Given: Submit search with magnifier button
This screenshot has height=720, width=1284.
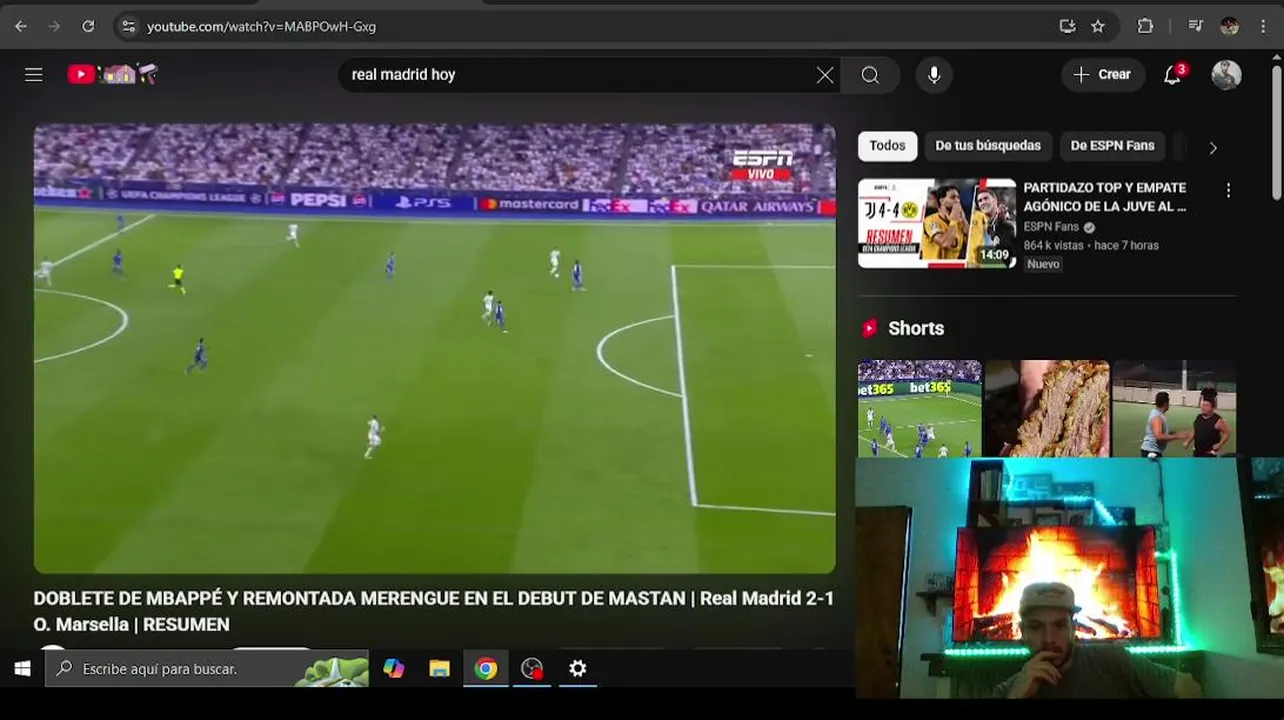Looking at the screenshot, I should [x=870, y=75].
